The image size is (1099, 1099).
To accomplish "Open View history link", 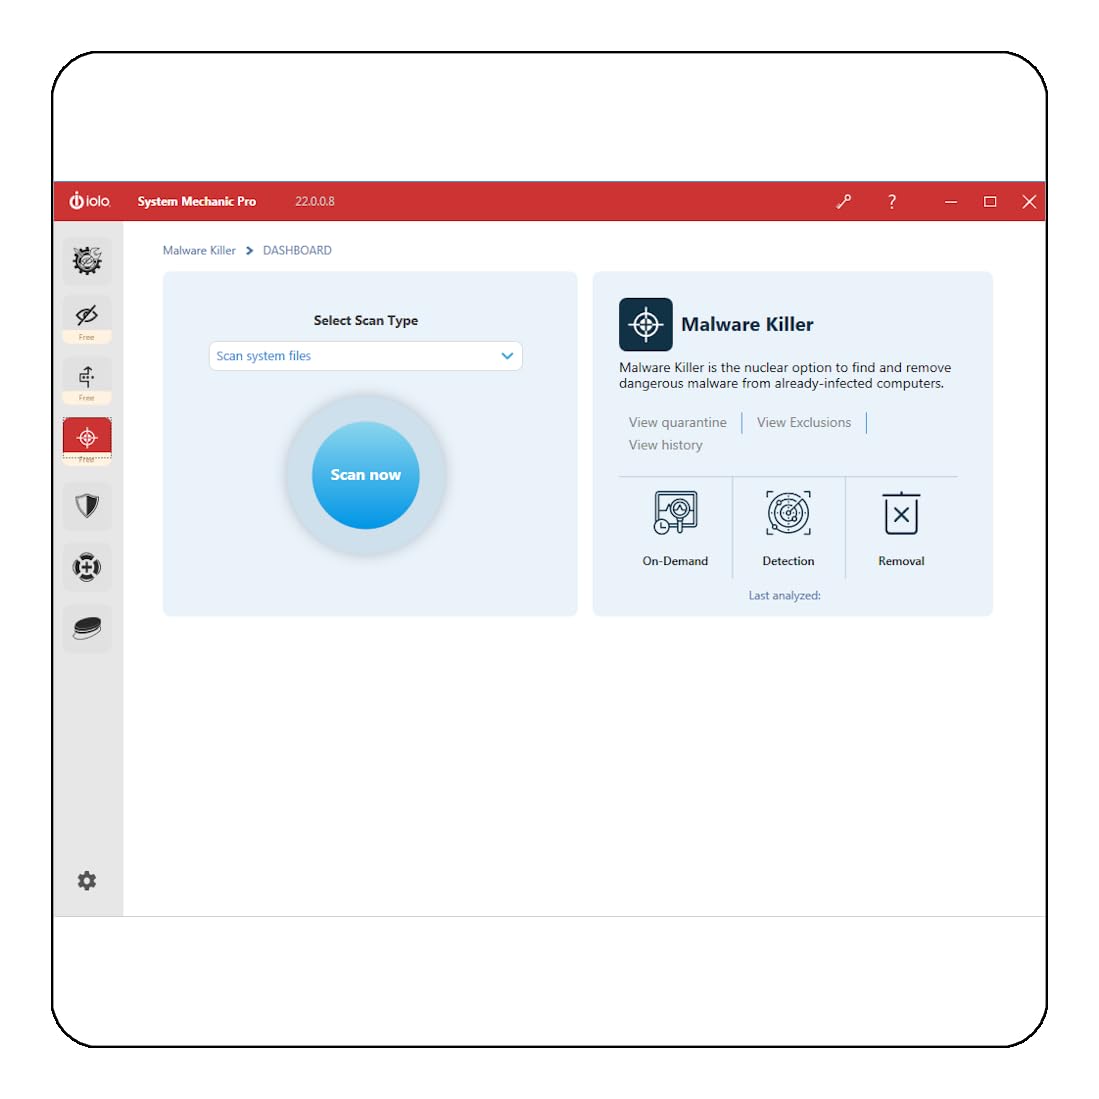I will coord(665,445).
